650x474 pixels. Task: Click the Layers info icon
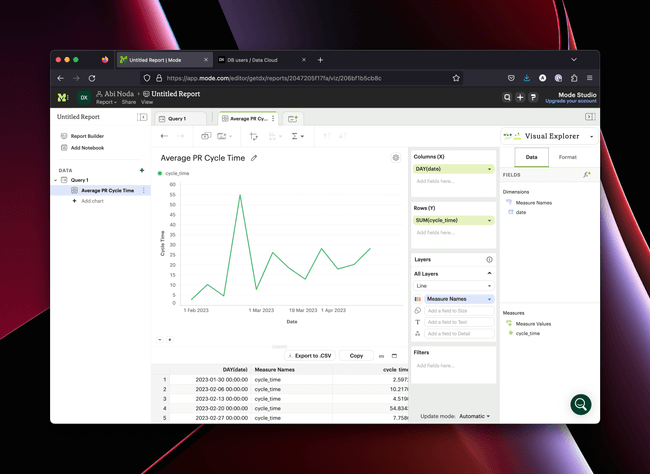click(x=489, y=259)
